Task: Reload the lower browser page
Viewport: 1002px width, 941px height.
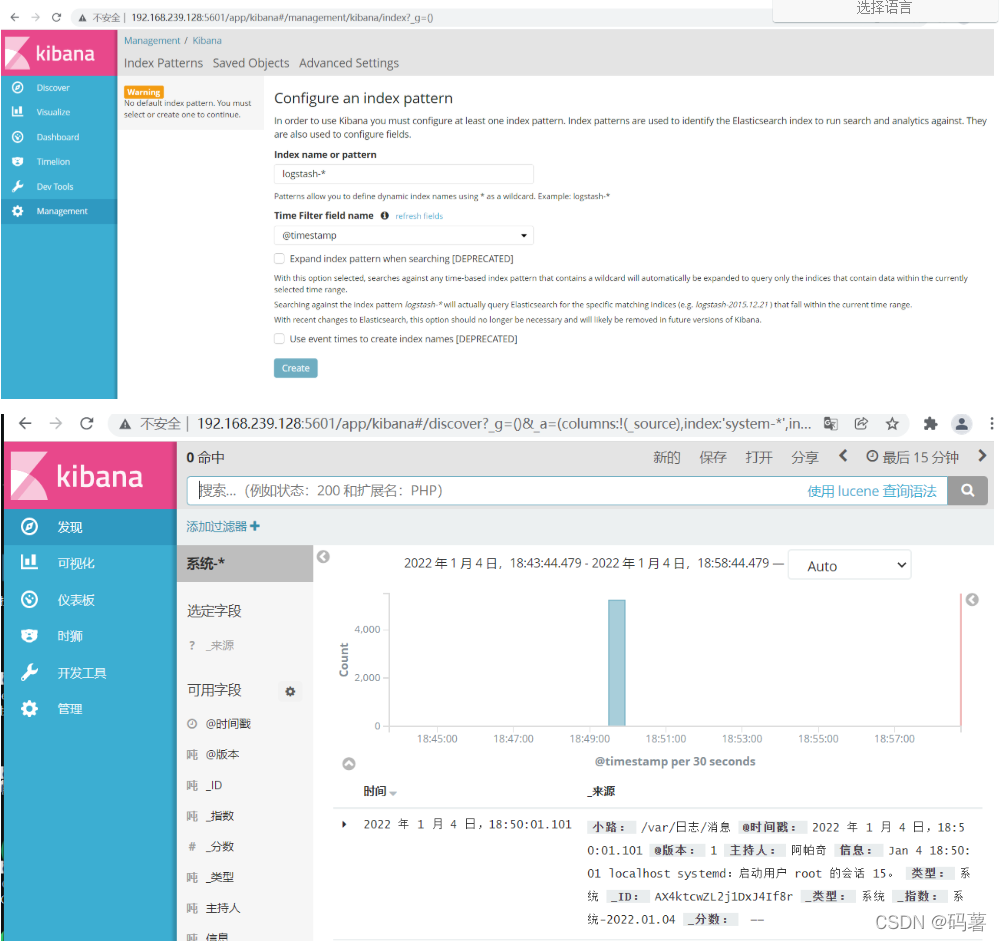Action: (x=87, y=423)
